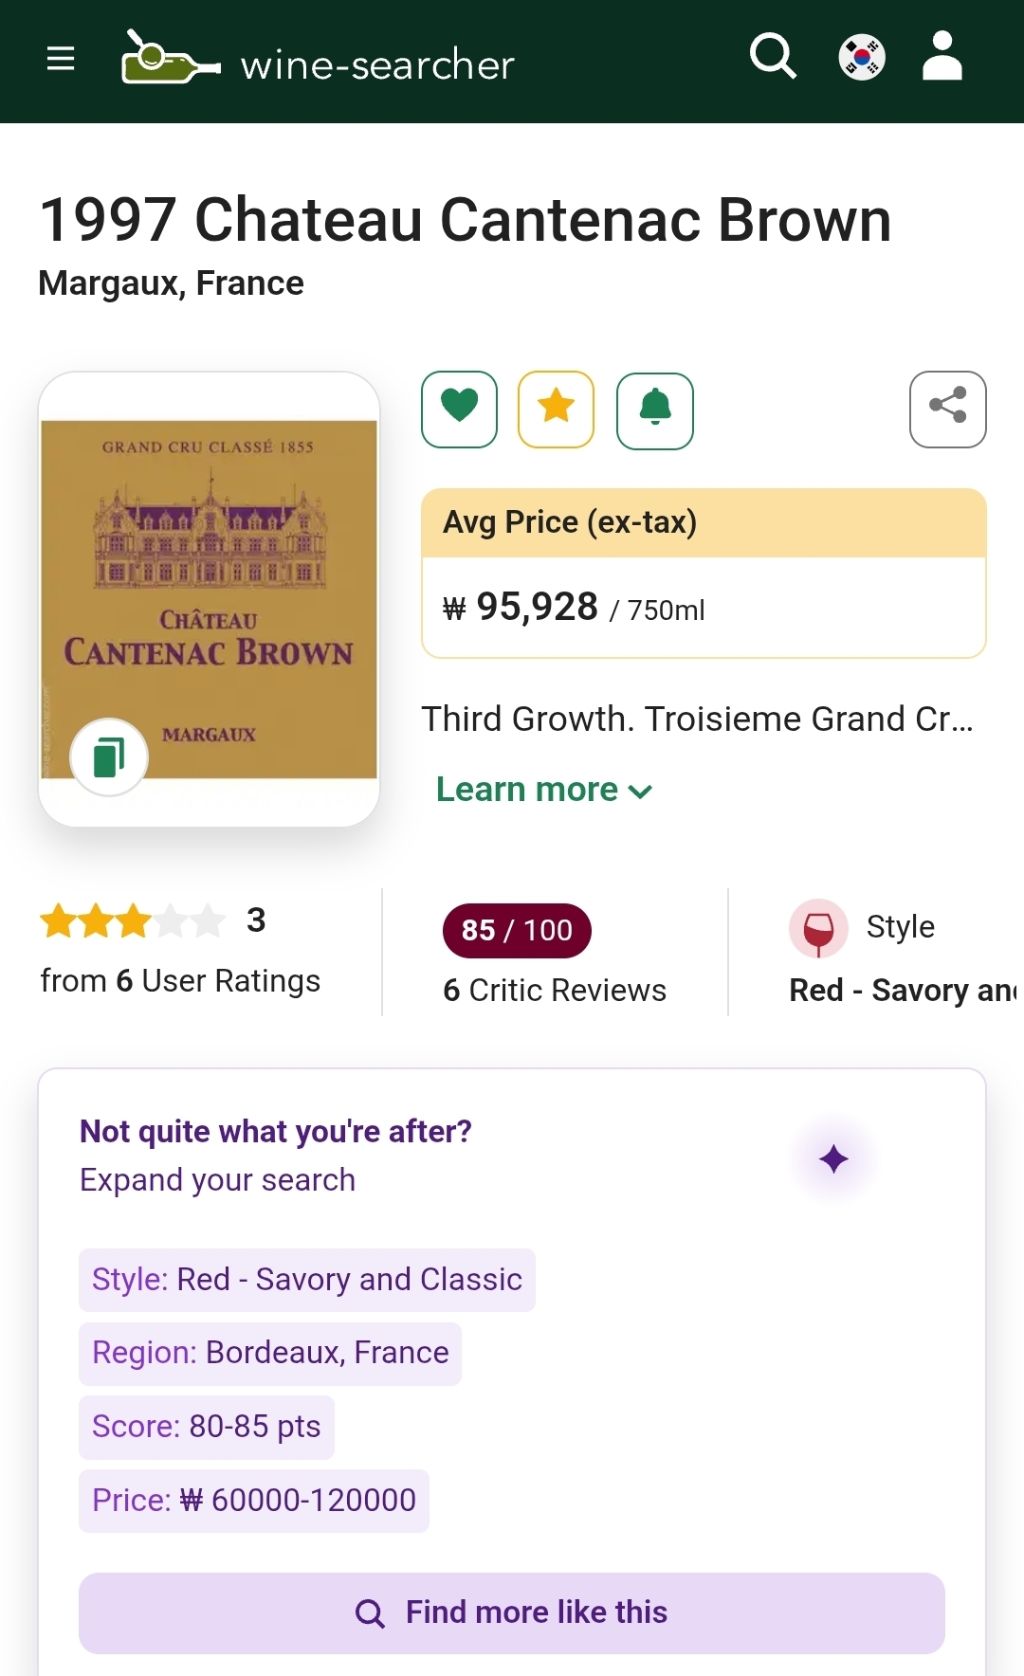Tap the copy icon on label image
Viewport: 1024px width, 1676px height.
tap(109, 757)
